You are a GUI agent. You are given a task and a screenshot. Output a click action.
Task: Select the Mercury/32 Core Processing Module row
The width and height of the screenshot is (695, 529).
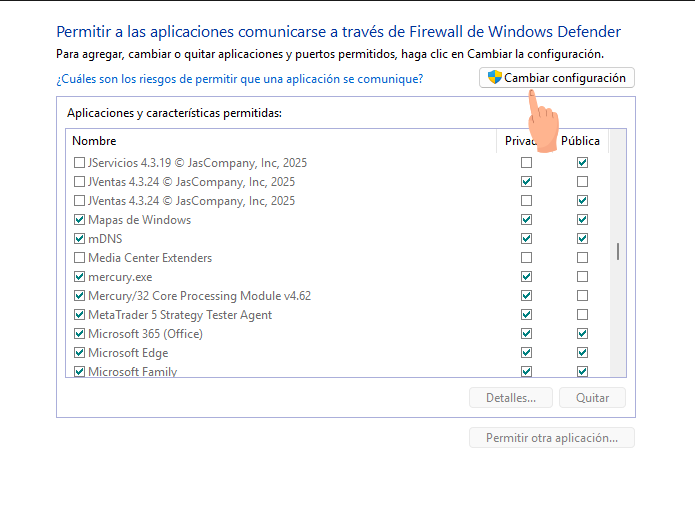point(338,296)
